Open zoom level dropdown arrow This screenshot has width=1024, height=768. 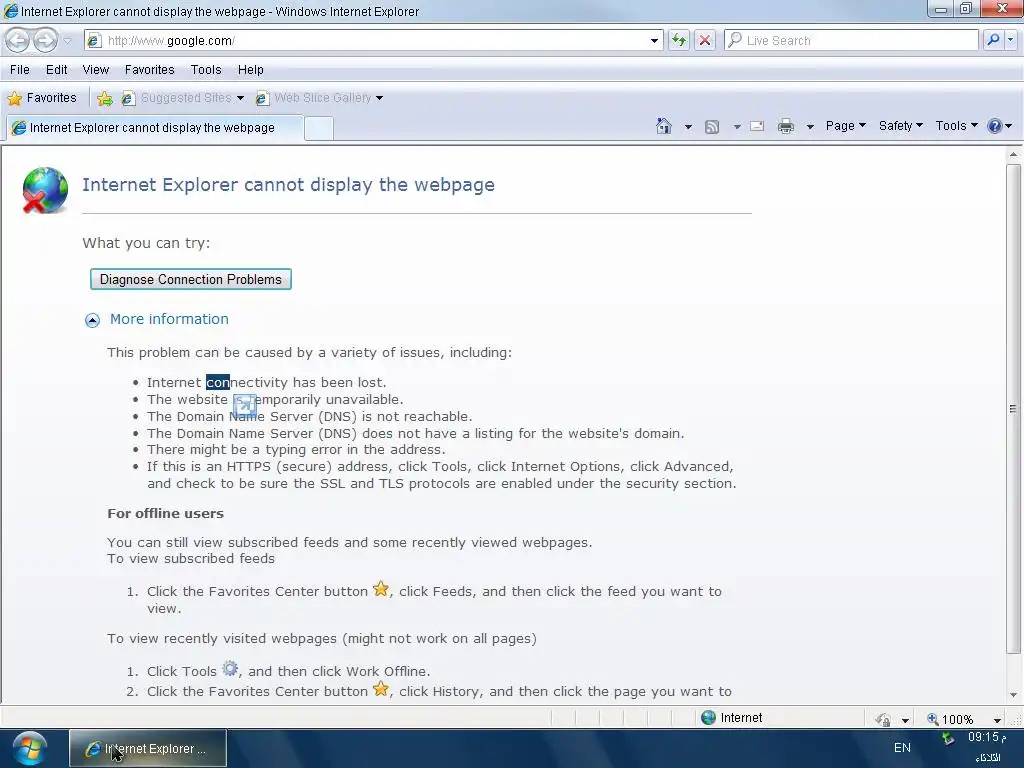pos(997,720)
